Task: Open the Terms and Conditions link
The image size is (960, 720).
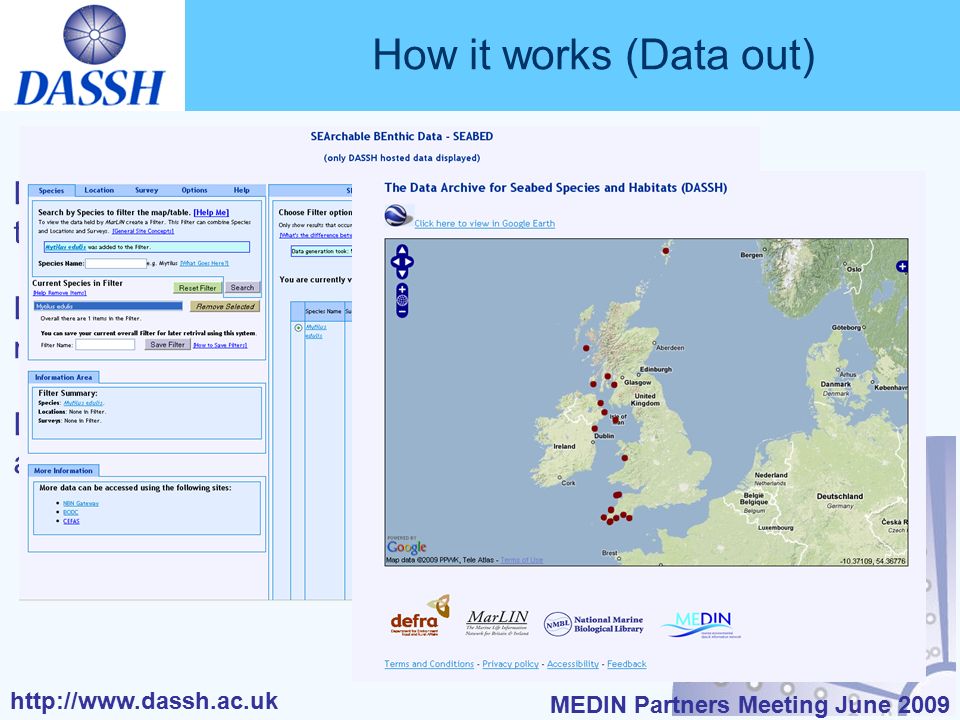Action: [429, 664]
